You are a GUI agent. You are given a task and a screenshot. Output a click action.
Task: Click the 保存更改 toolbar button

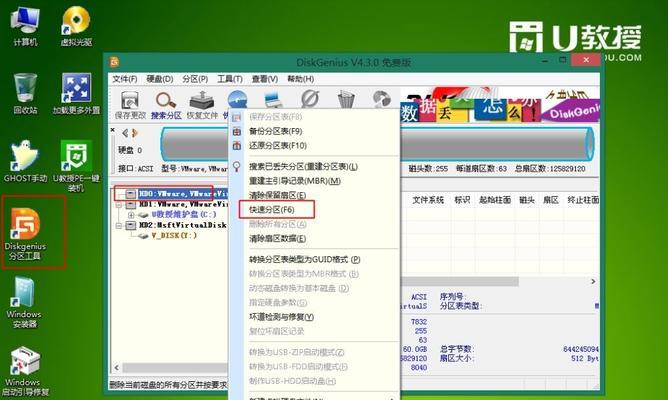[130, 105]
